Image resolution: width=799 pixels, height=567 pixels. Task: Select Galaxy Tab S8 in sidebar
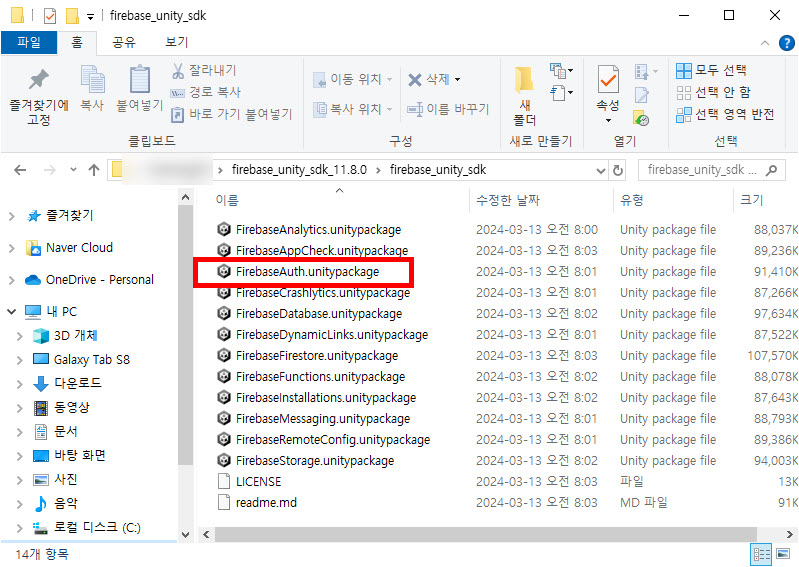[81, 360]
